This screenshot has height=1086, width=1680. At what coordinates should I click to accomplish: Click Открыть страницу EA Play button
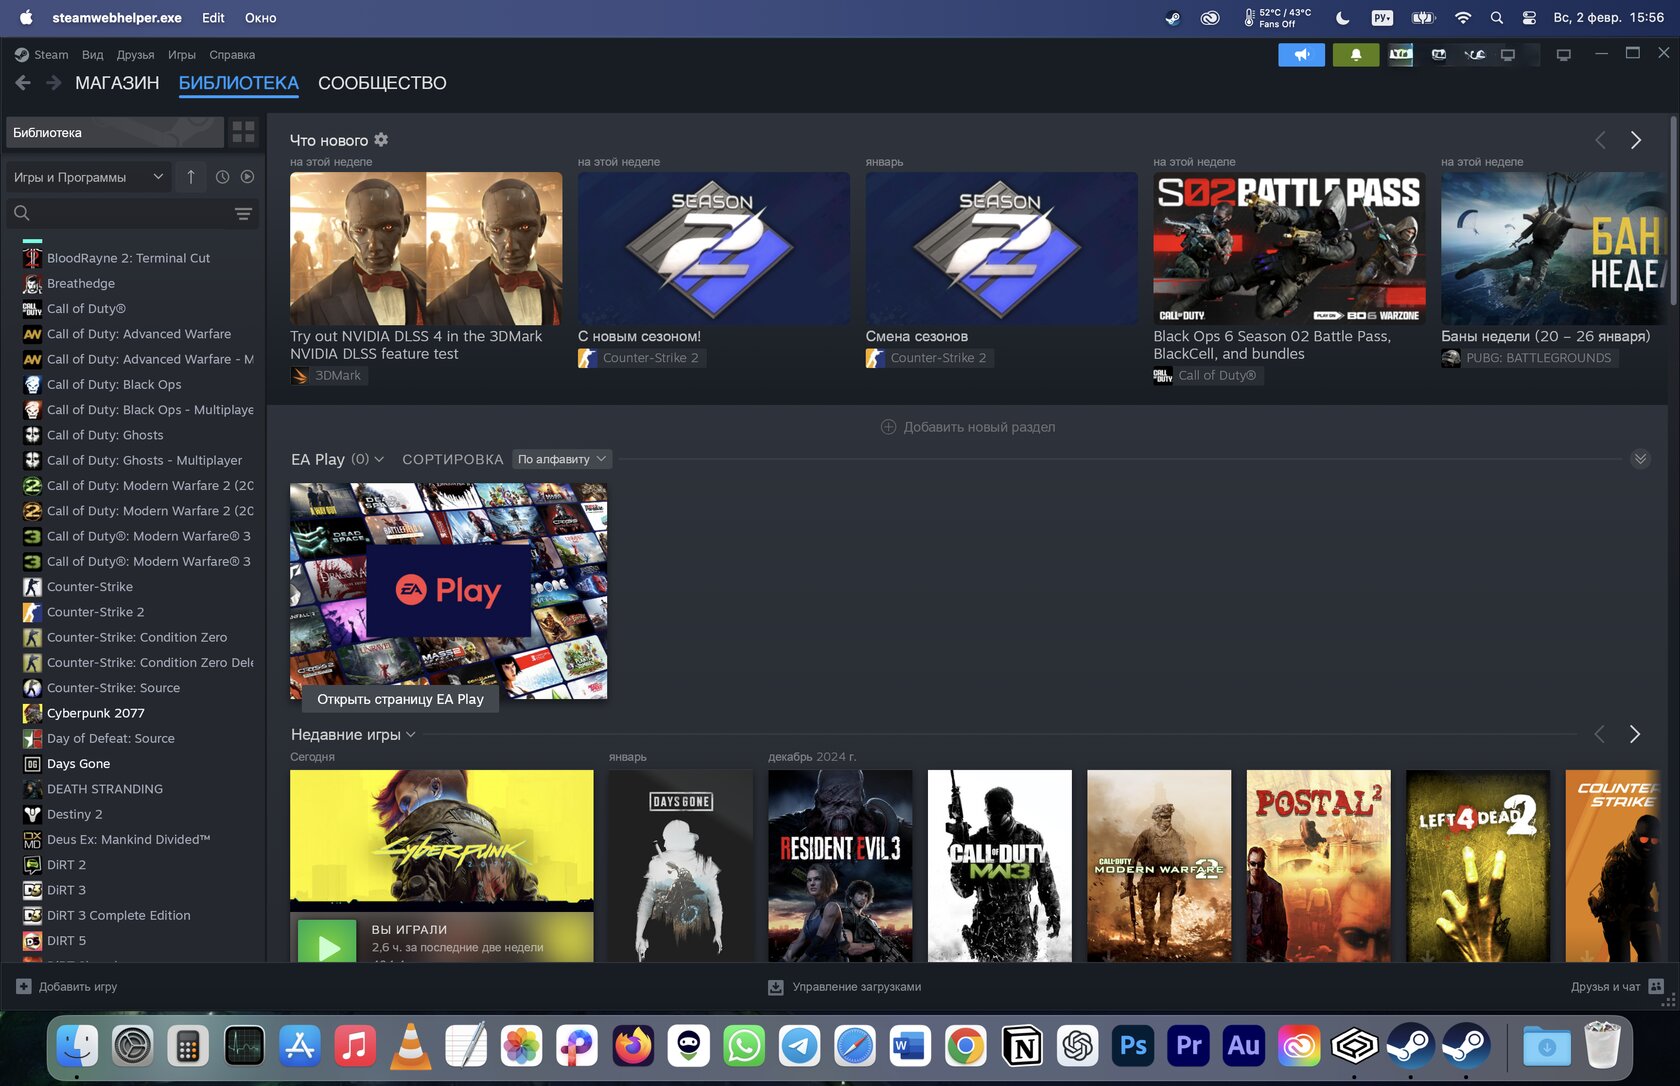tap(400, 699)
